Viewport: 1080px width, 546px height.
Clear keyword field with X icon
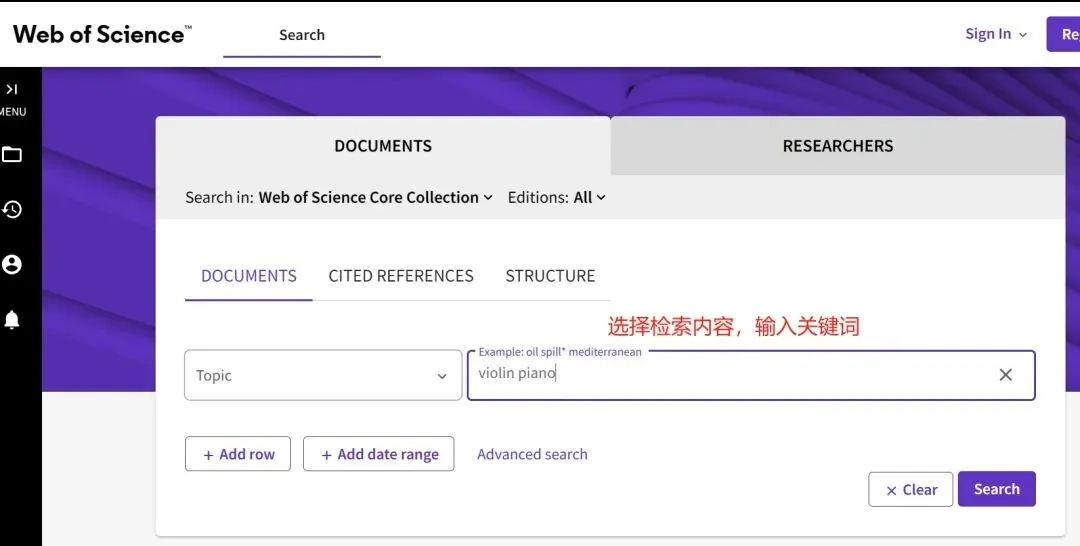coord(1006,375)
